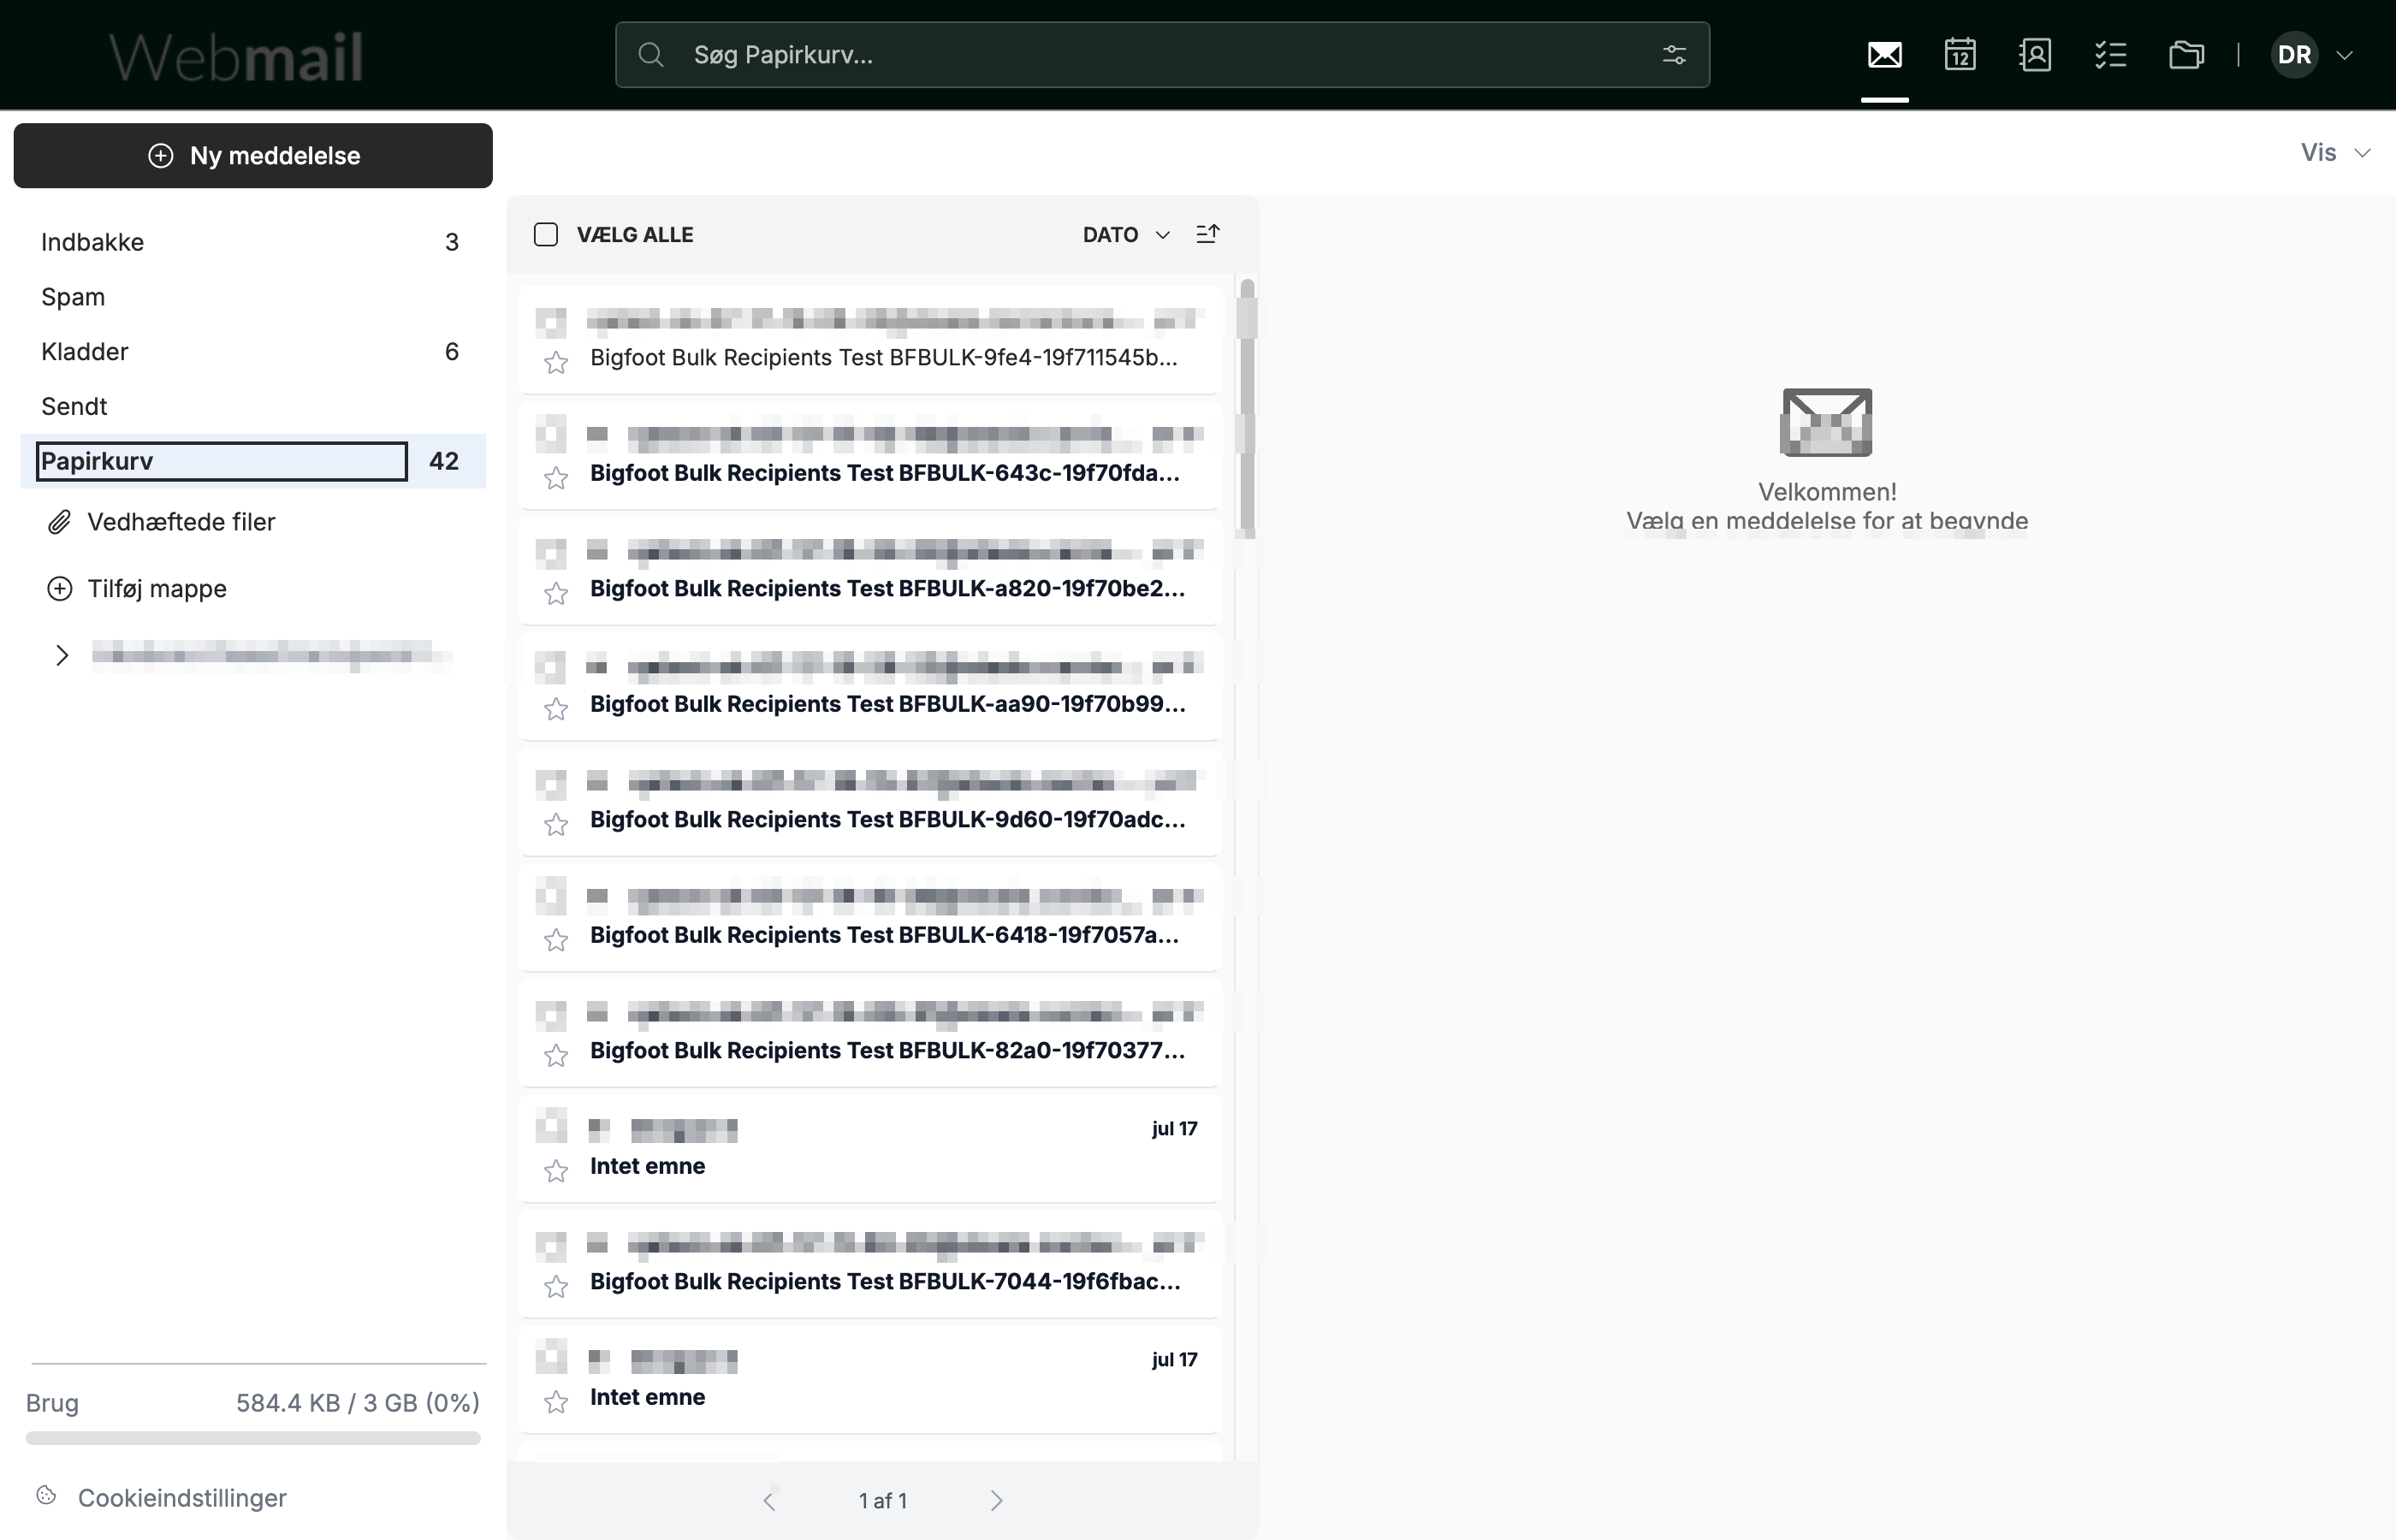This screenshot has width=2396, height=1540.
Task: Click the Indbakke unread count 3
Action: coord(452,242)
